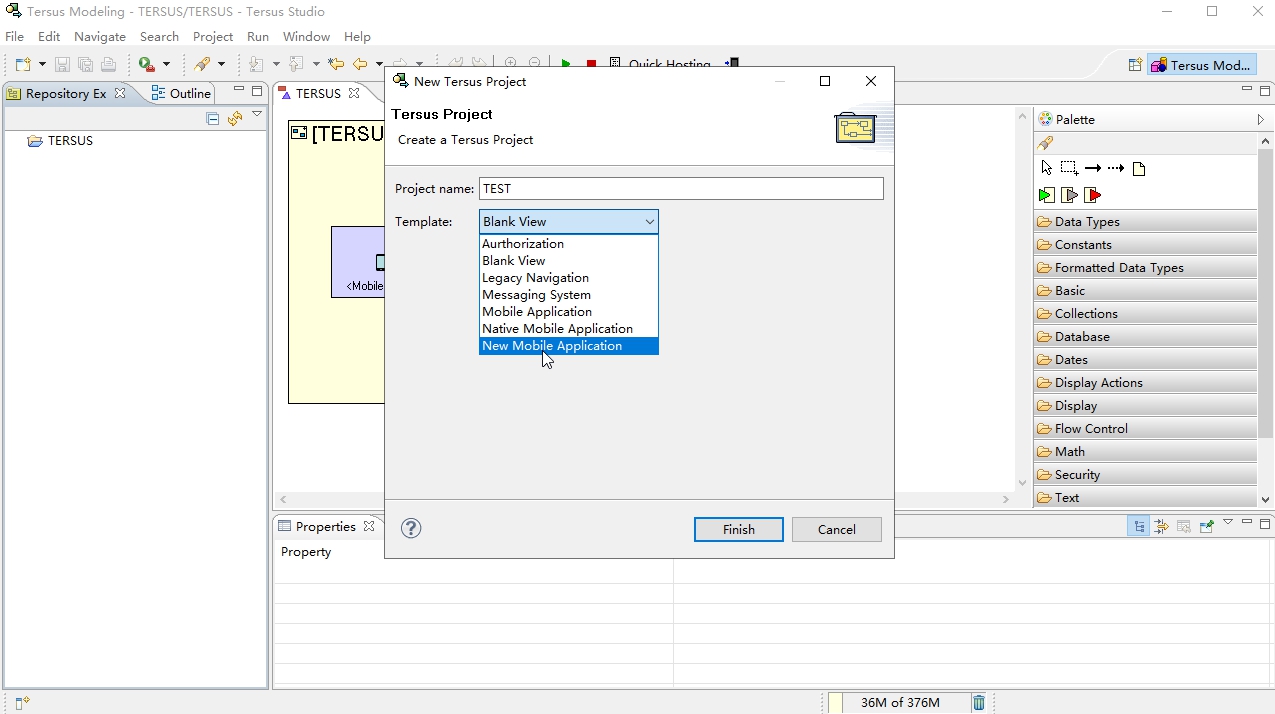Click the Pin to Selection icon

pyautogui.click(x=1207, y=526)
